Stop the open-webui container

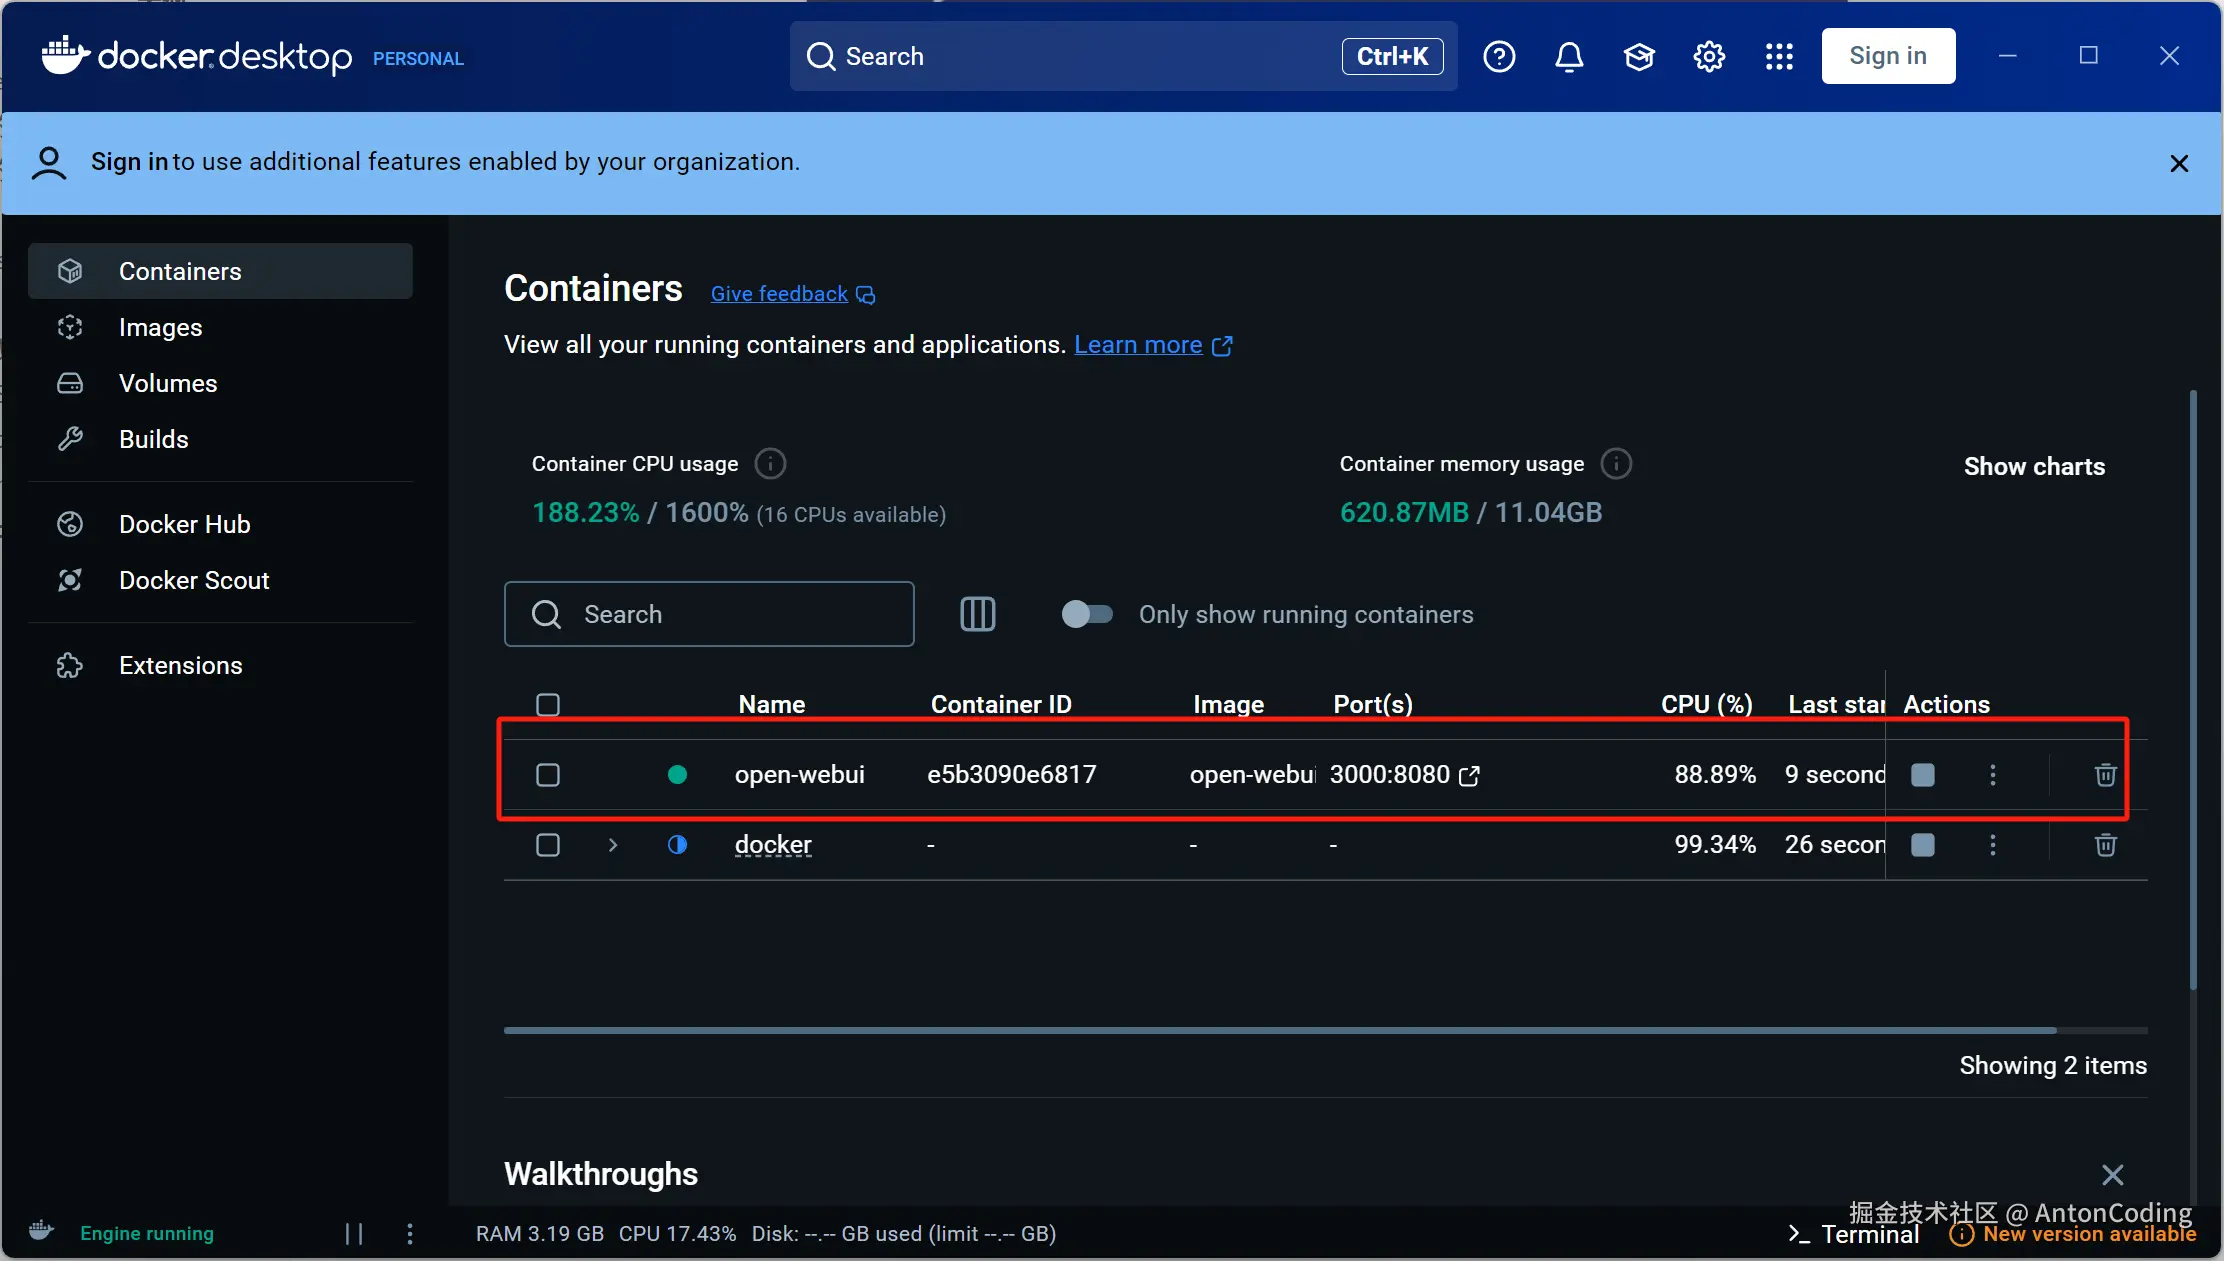pyautogui.click(x=1922, y=775)
